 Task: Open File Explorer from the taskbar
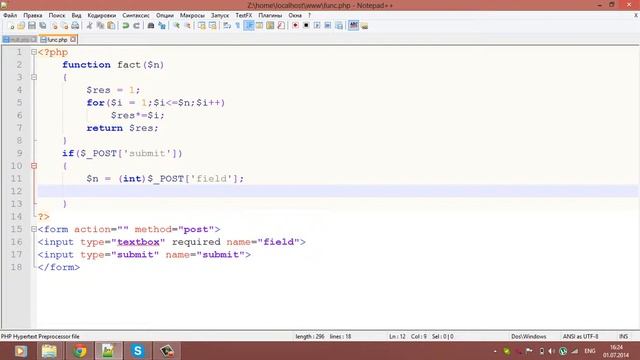tap(49, 351)
